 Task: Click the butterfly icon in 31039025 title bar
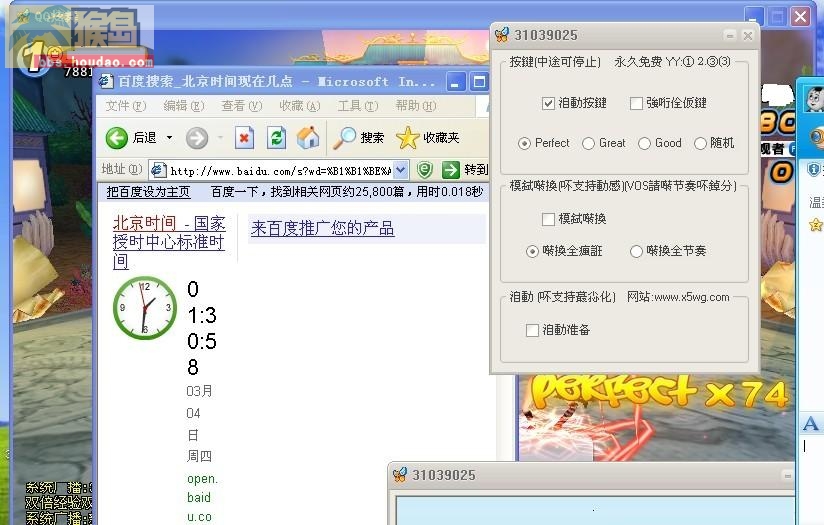pyautogui.click(x=502, y=35)
